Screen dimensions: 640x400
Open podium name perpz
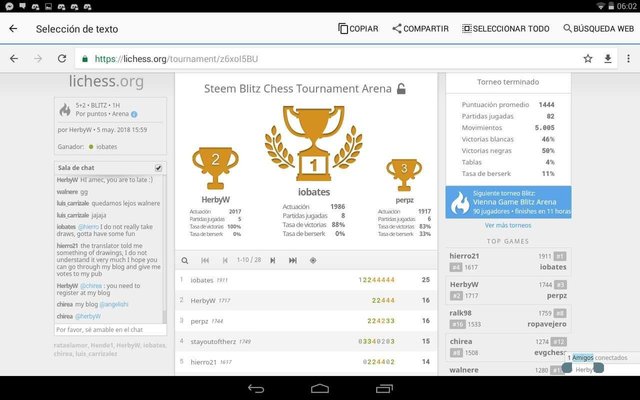pos(404,200)
